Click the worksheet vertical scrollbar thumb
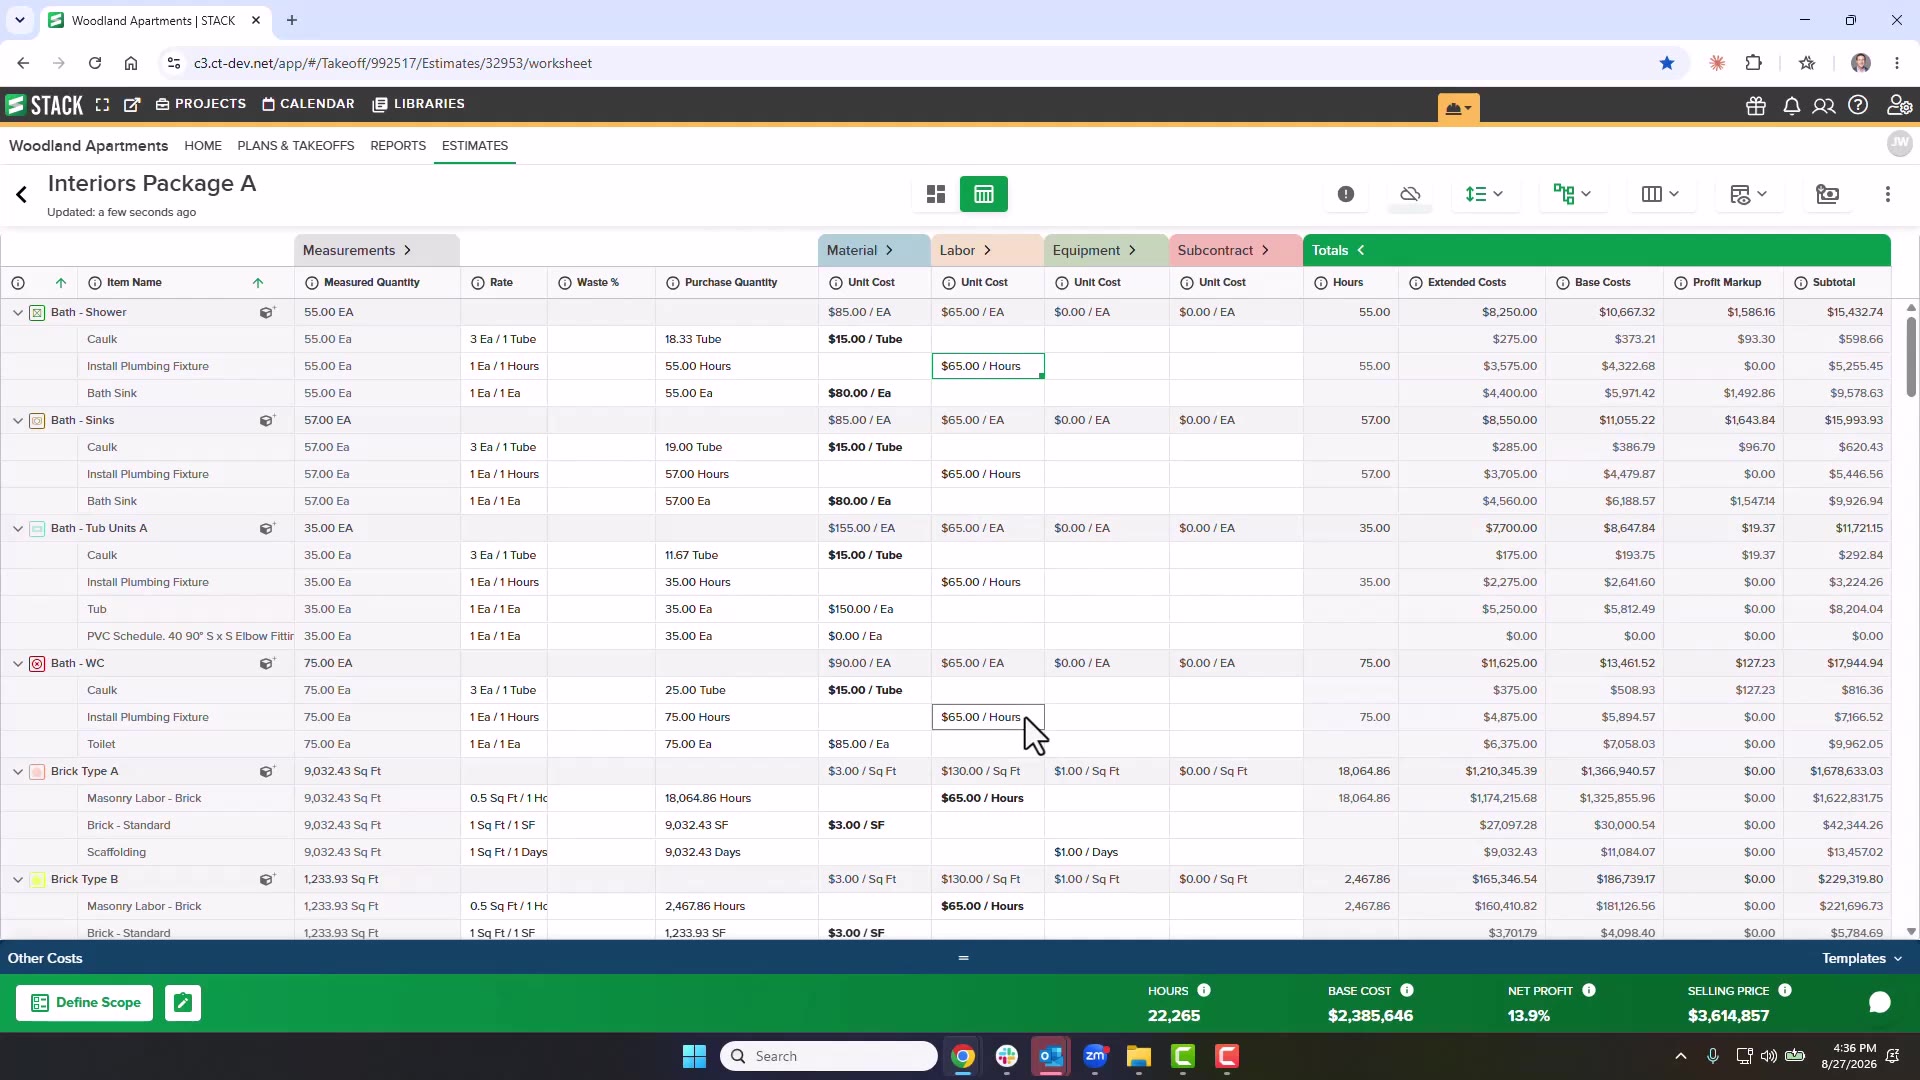 click(x=1911, y=355)
